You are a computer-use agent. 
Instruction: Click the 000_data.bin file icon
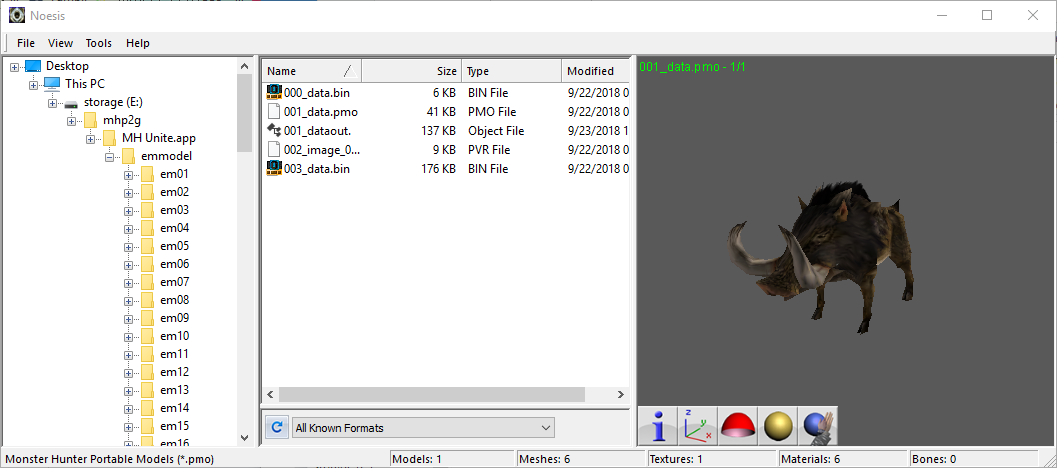click(274, 92)
